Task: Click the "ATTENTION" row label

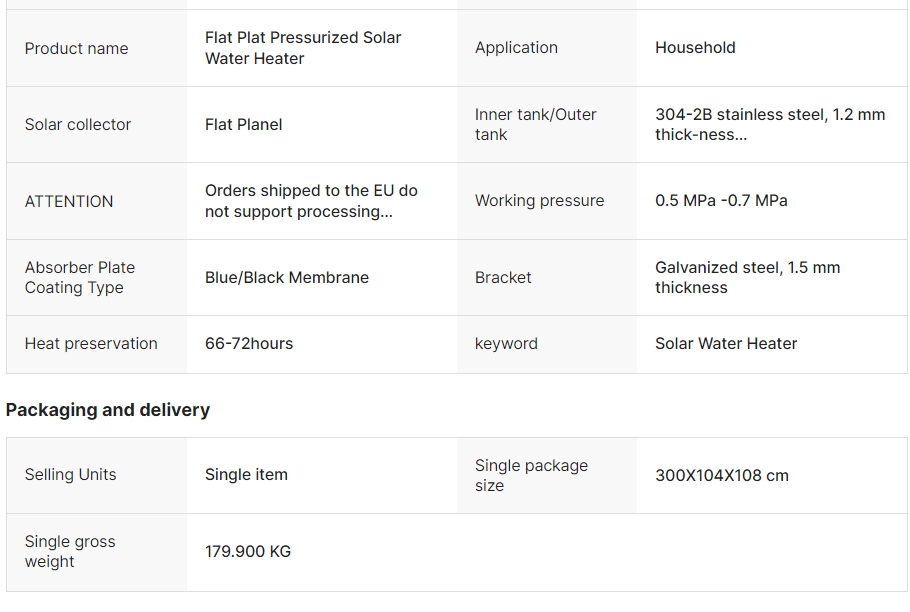Action: pyautogui.click(x=69, y=201)
